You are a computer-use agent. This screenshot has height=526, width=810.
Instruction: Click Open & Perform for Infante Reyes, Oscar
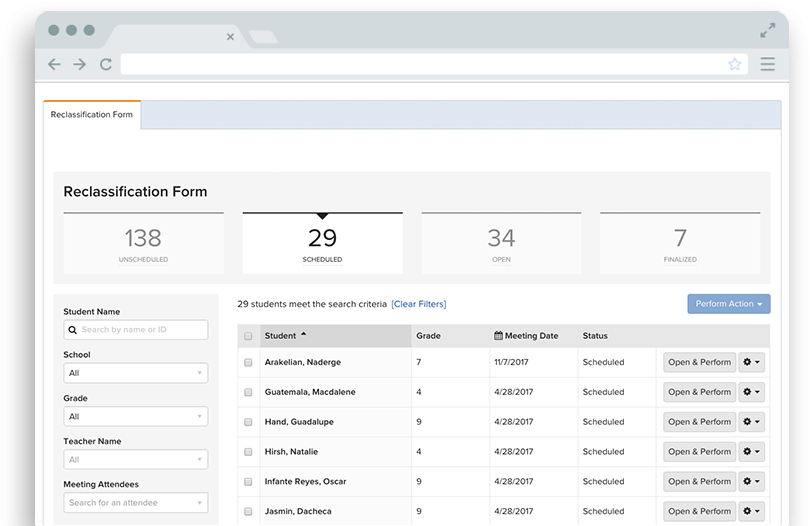tap(699, 482)
